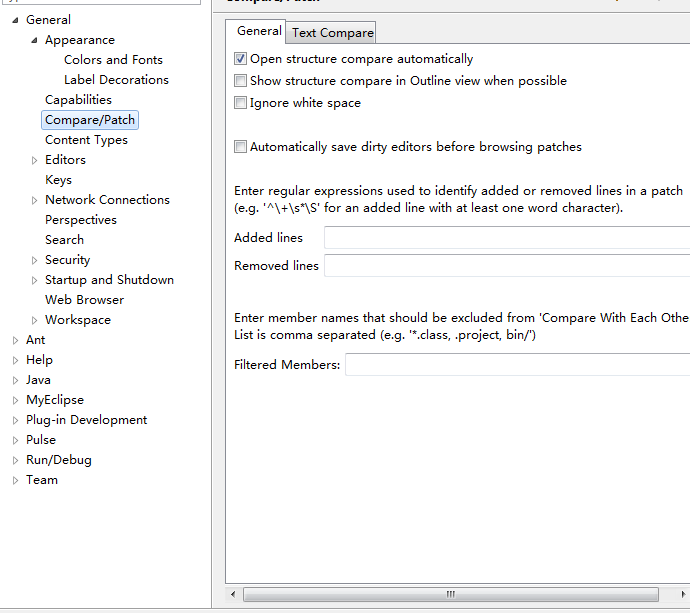Open Colors and Fonts preferences
This screenshot has width=690, height=613.
tap(113, 60)
